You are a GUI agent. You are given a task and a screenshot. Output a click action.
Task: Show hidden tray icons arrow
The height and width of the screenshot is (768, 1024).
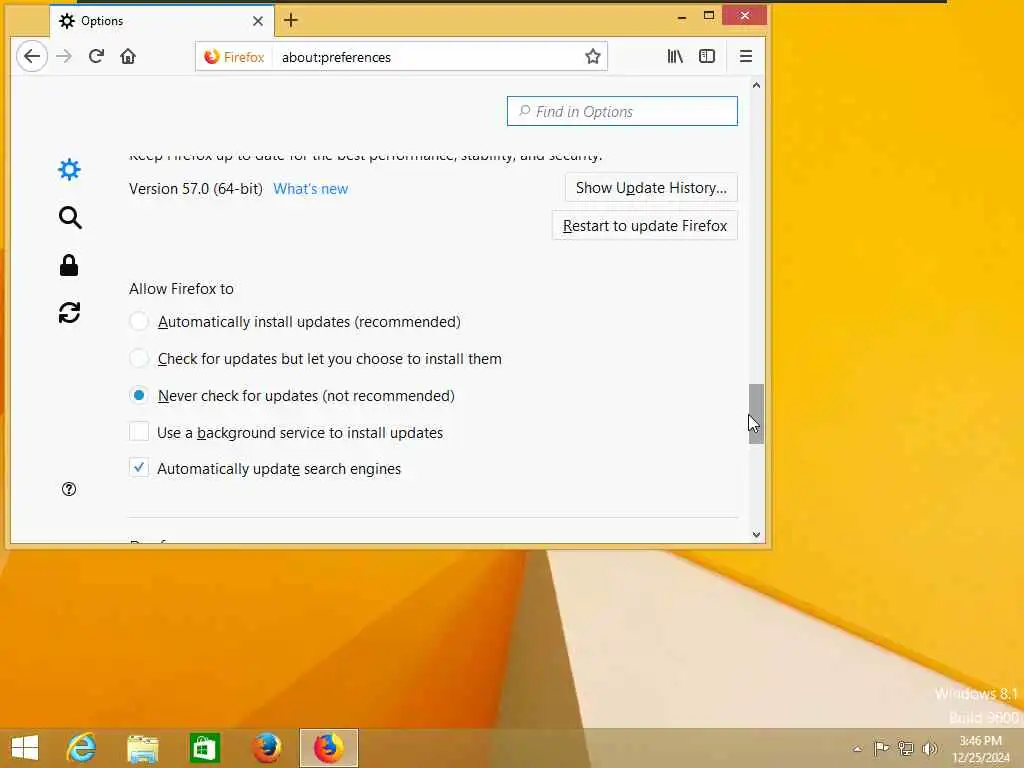click(x=857, y=749)
